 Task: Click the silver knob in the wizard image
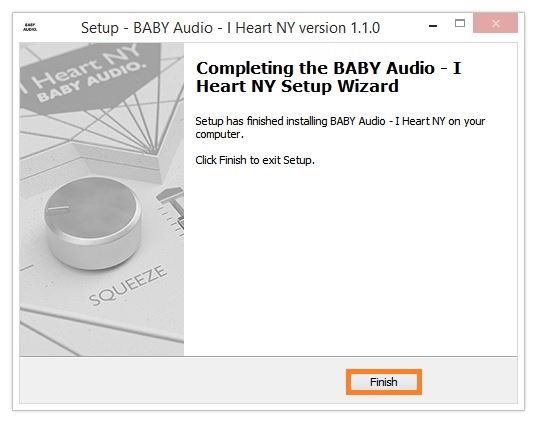93,222
